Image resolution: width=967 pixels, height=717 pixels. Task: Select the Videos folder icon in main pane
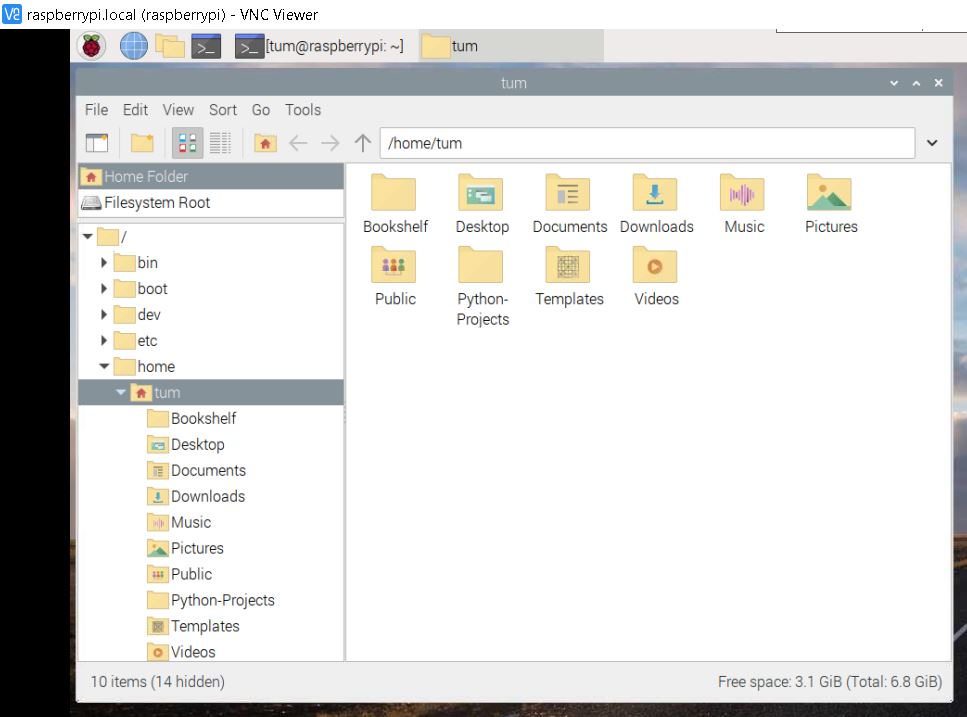pyautogui.click(x=656, y=266)
